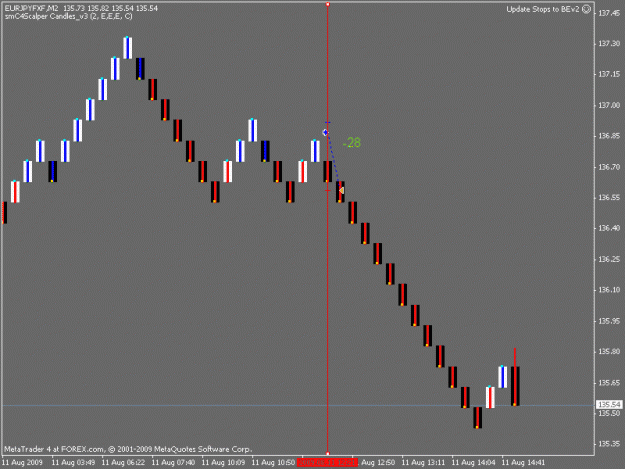This screenshot has width=625, height=469.
Task: Click the 11 Aug 14:41 time label
Action: coord(523,463)
